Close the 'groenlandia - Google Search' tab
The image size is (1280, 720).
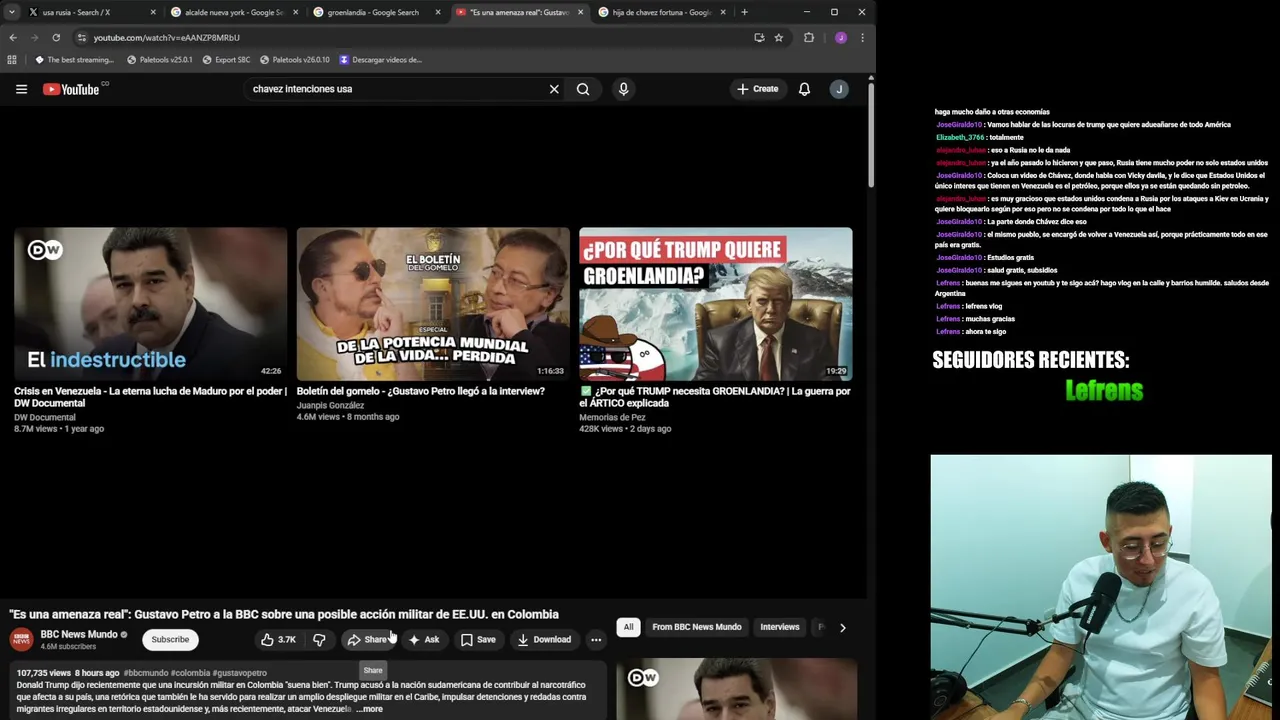pyautogui.click(x=438, y=12)
